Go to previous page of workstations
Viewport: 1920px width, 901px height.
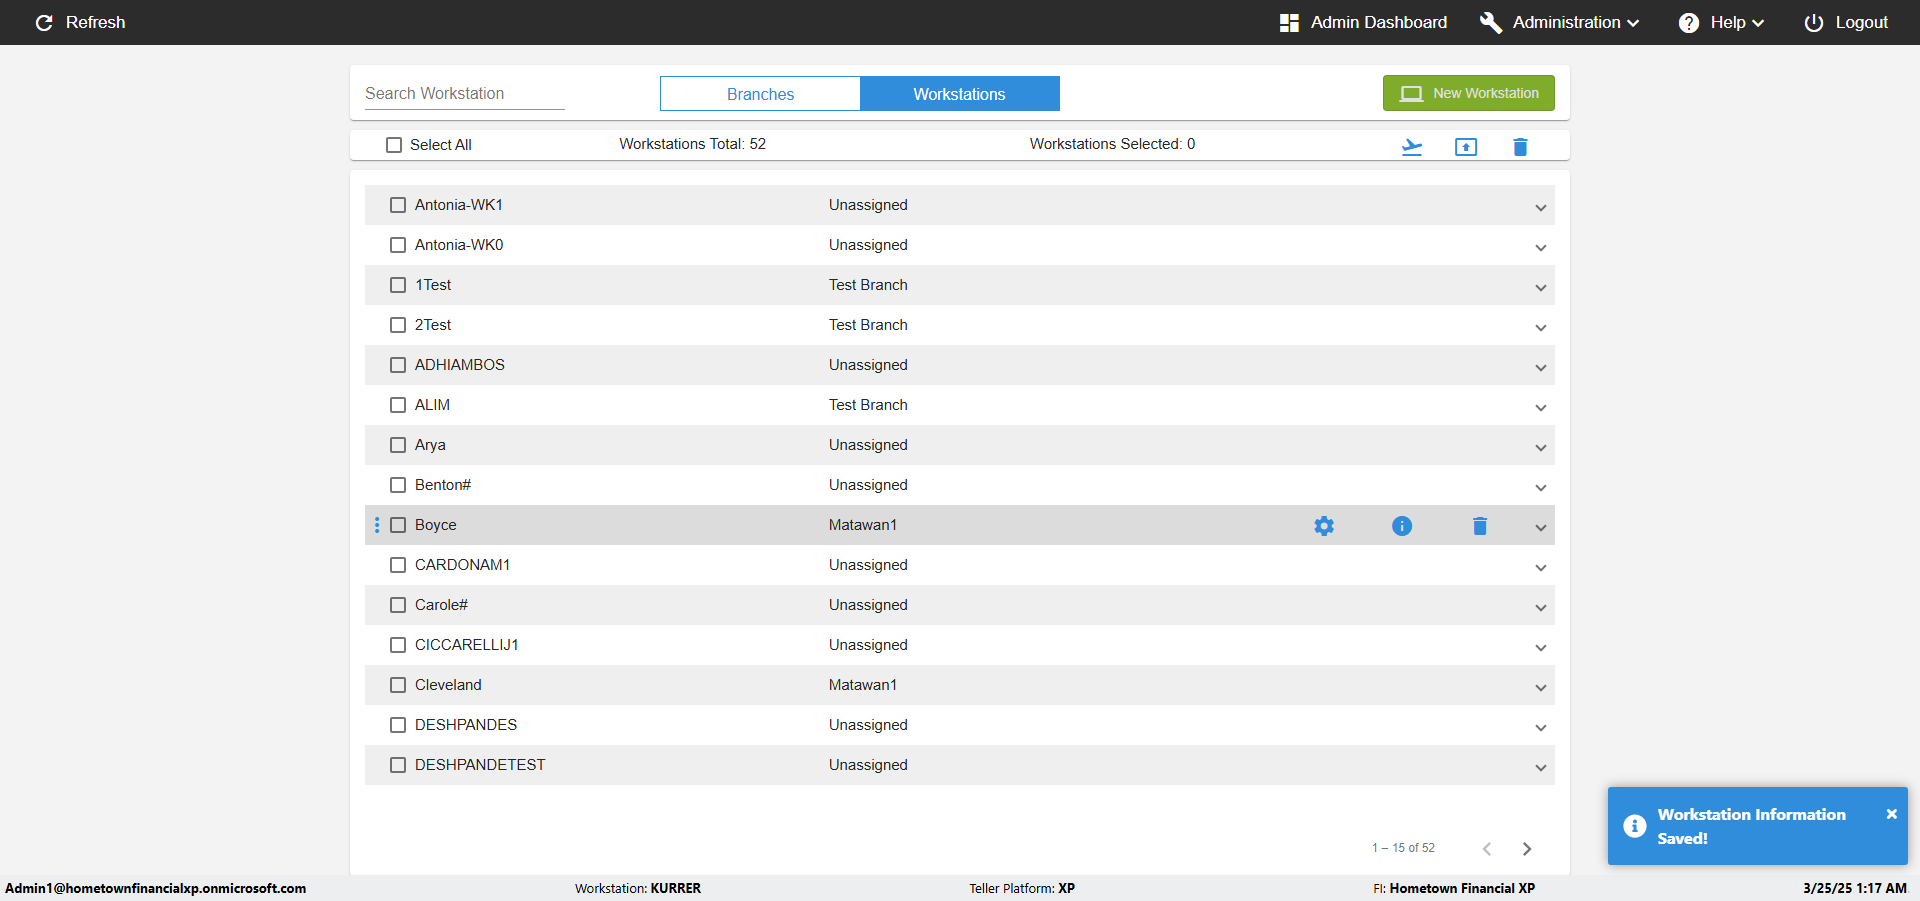pos(1487,848)
